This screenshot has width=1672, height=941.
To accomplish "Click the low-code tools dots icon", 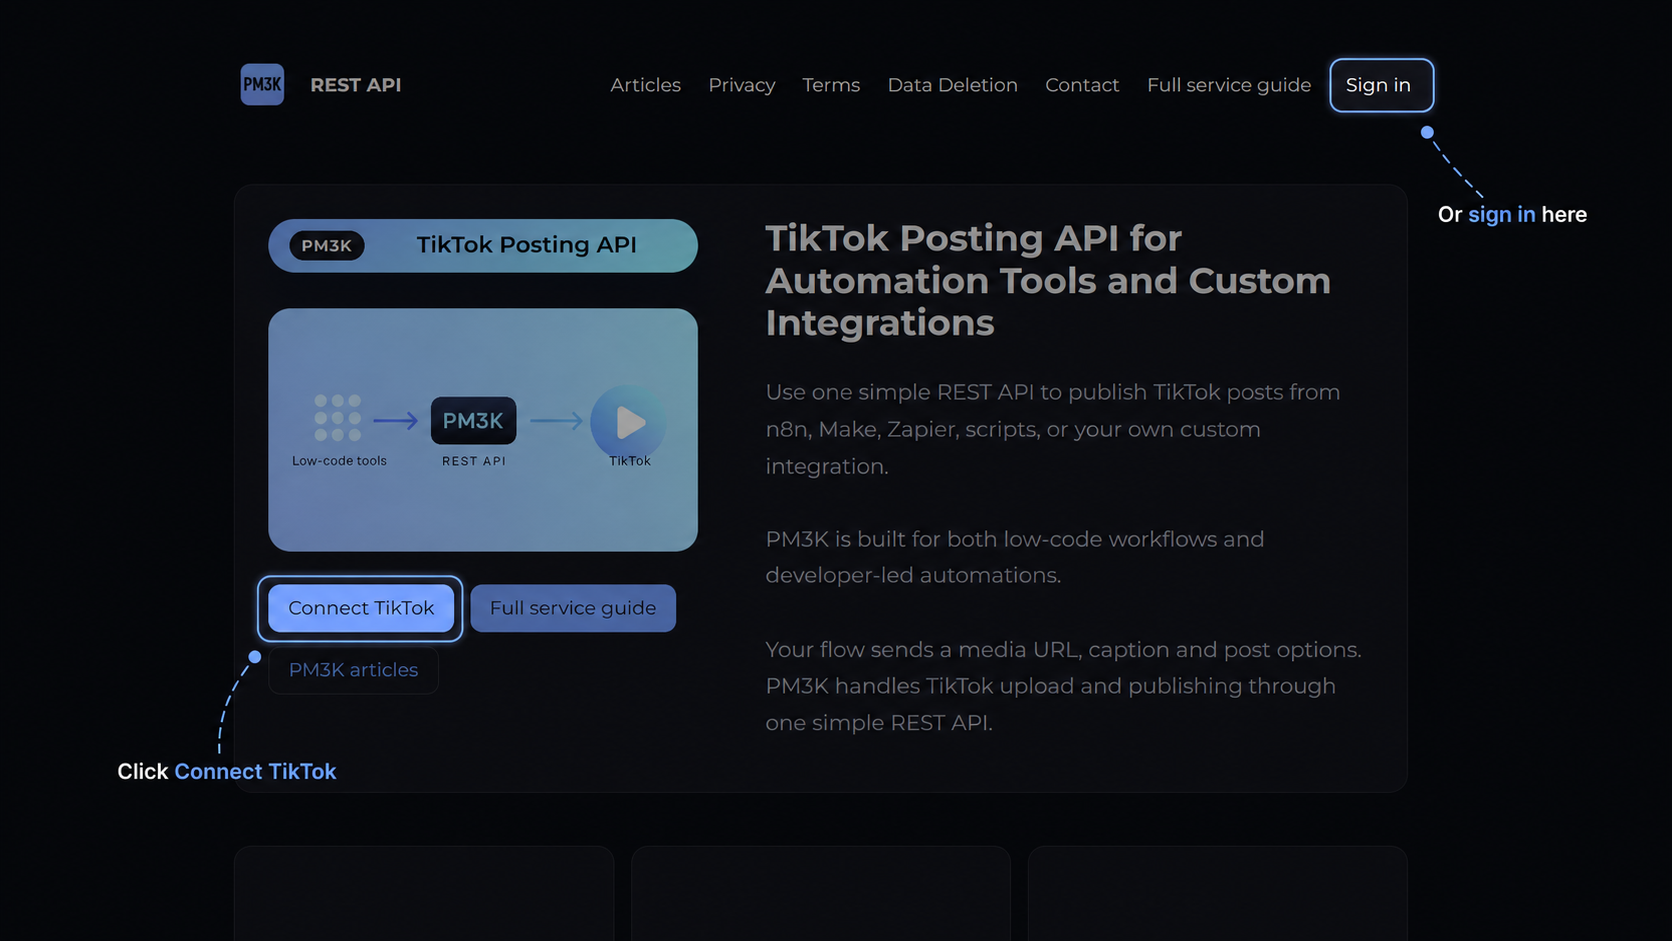I will click(x=338, y=418).
